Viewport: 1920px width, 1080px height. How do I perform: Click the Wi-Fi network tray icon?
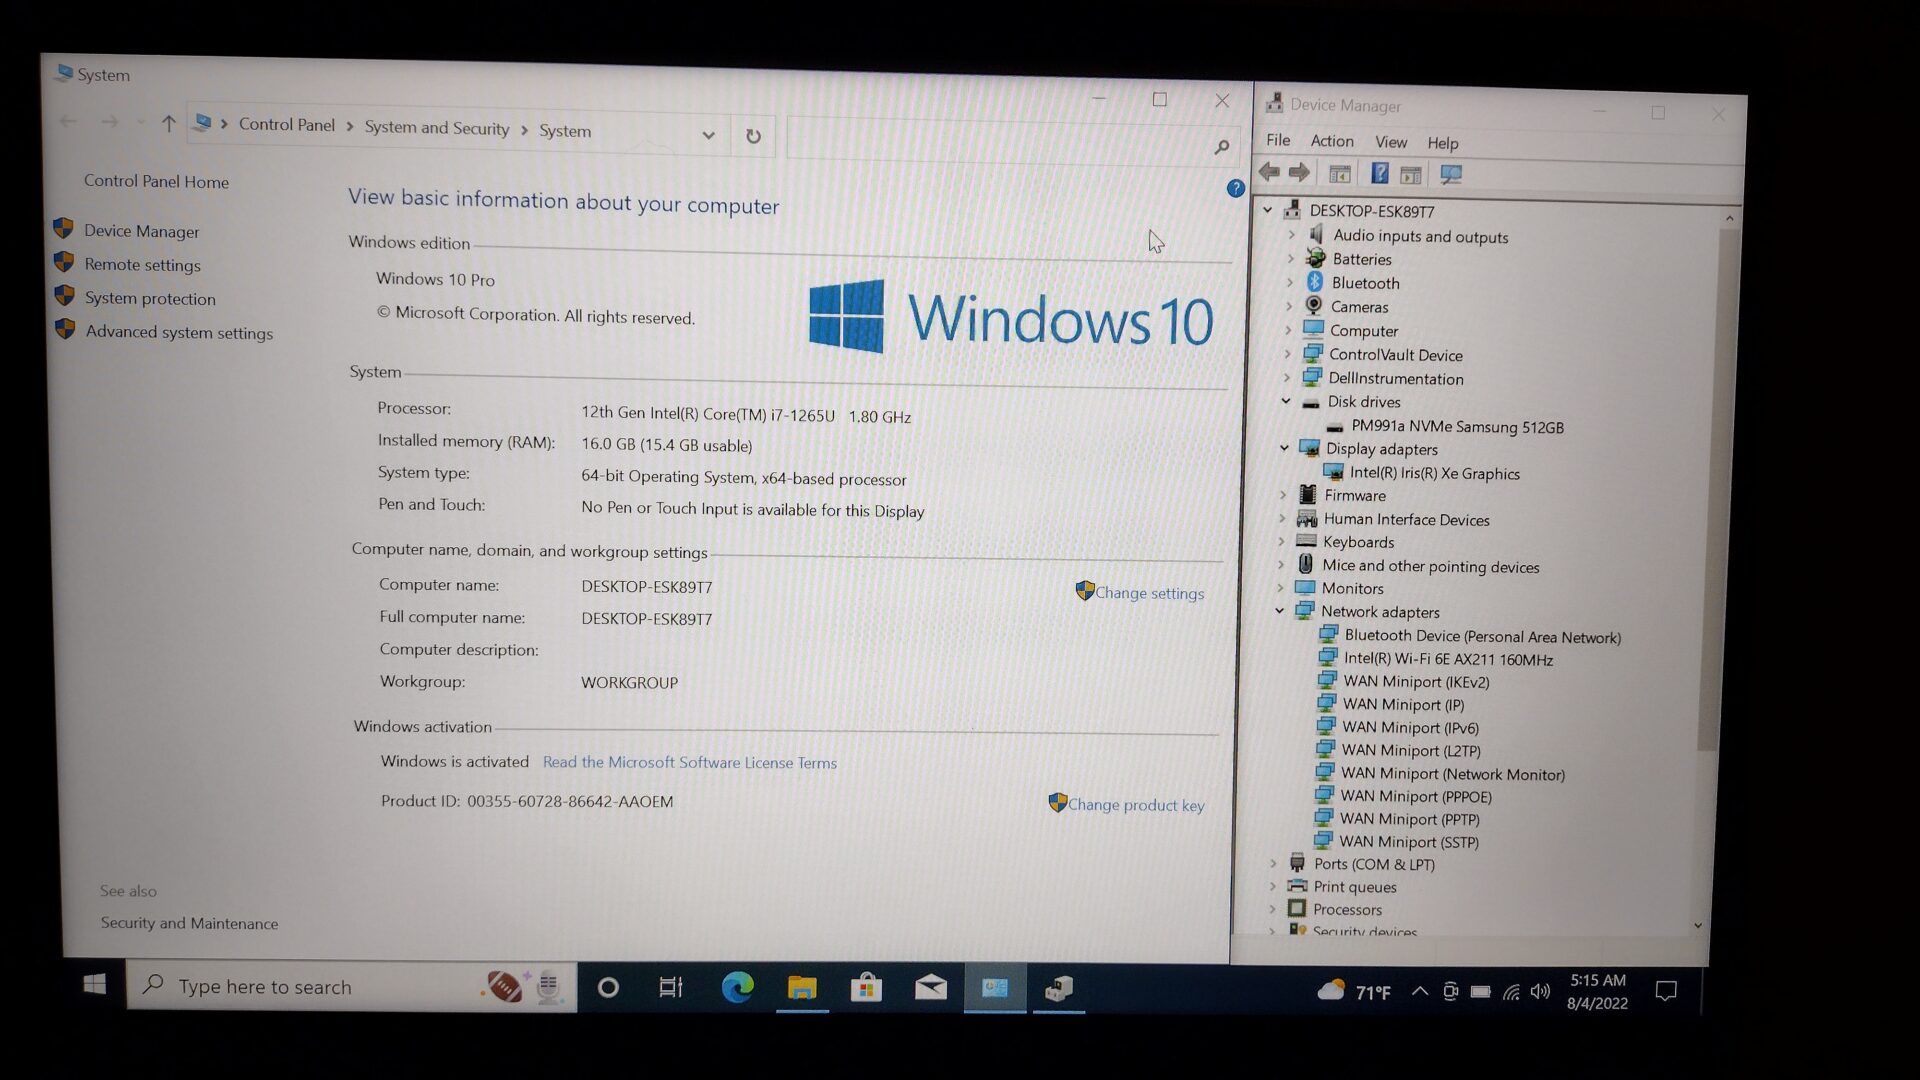pos(1511,992)
